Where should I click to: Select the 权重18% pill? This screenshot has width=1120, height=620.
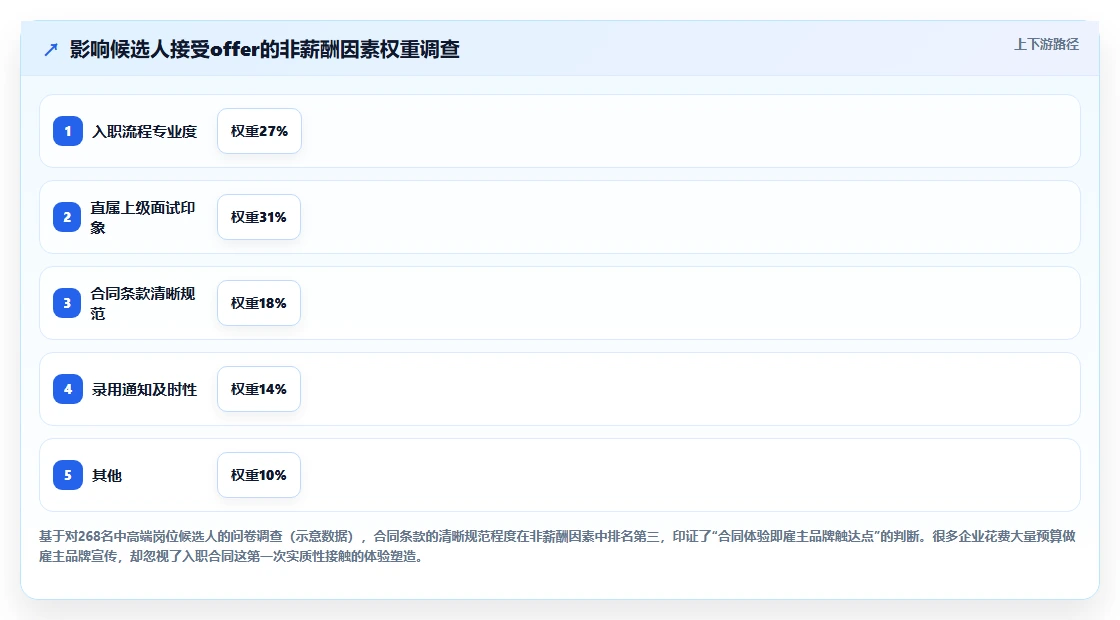pyautogui.click(x=259, y=303)
